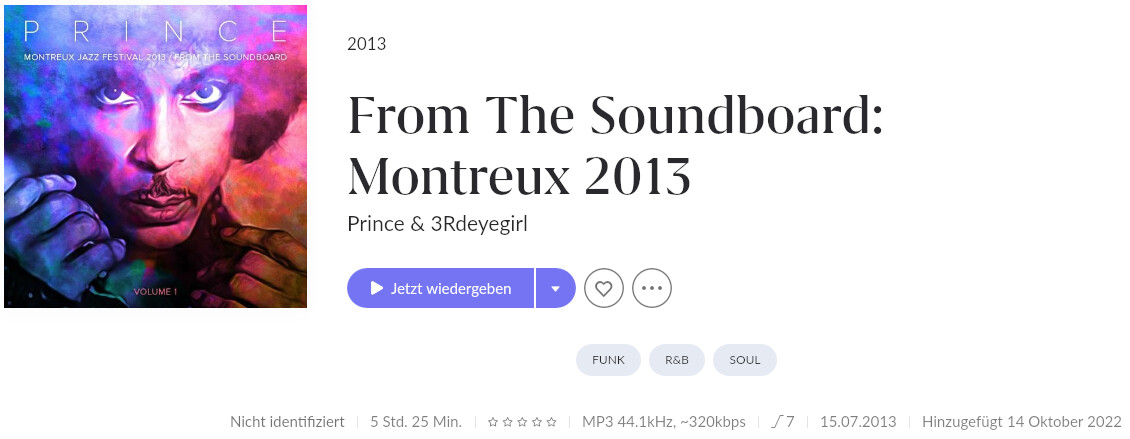The width and height of the screenshot is (1130, 439).
Task: Click the release date 15.07.2013
Action: [x=858, y=422]
